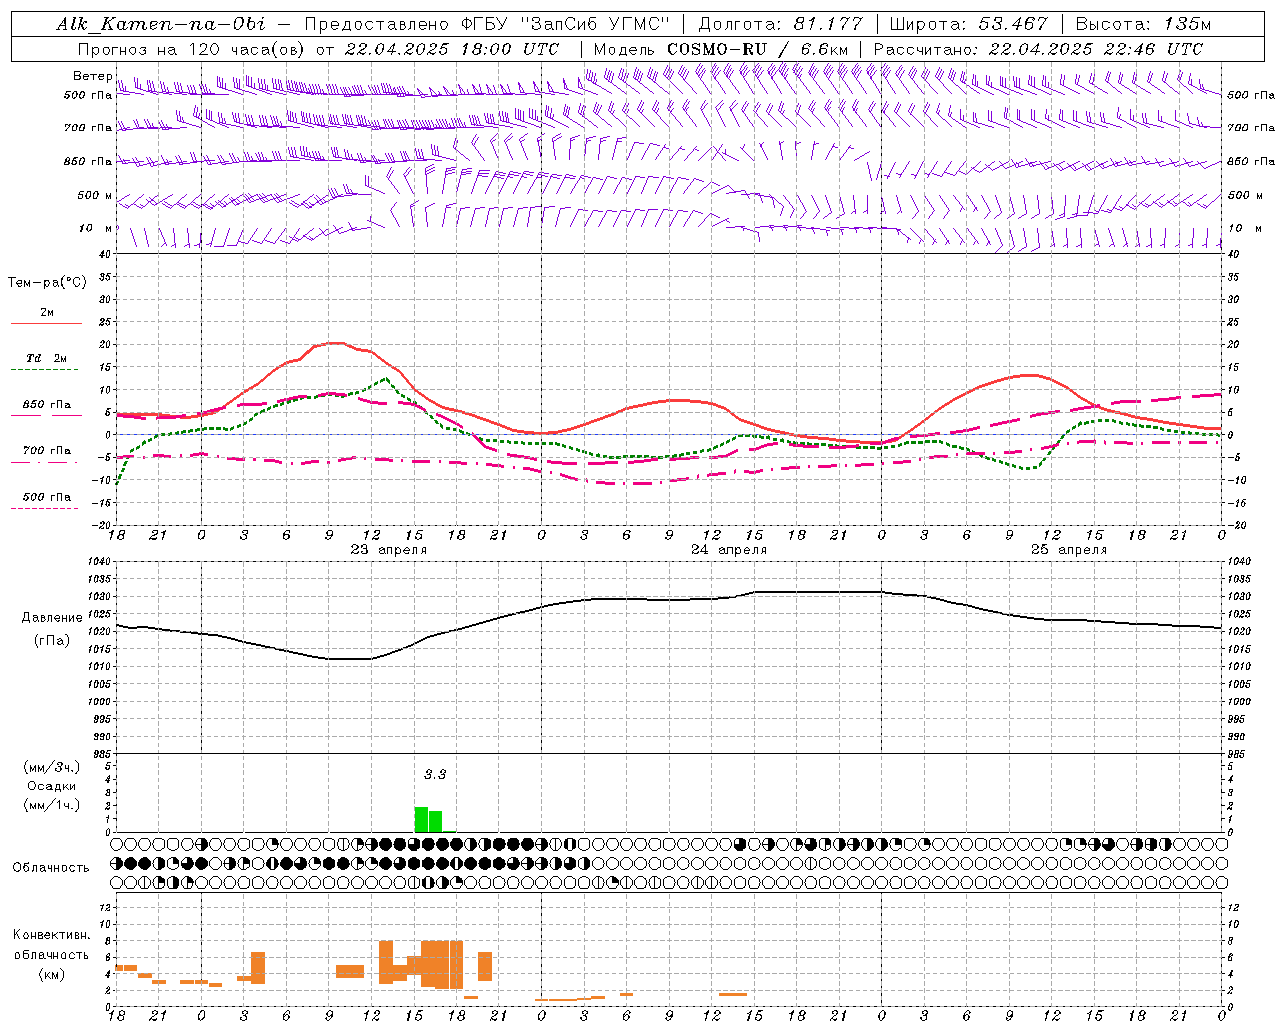Viewport: 1280px width, 1024px height.
Task: Click the date label 23 апреля
Action: [x=388, y=550]
